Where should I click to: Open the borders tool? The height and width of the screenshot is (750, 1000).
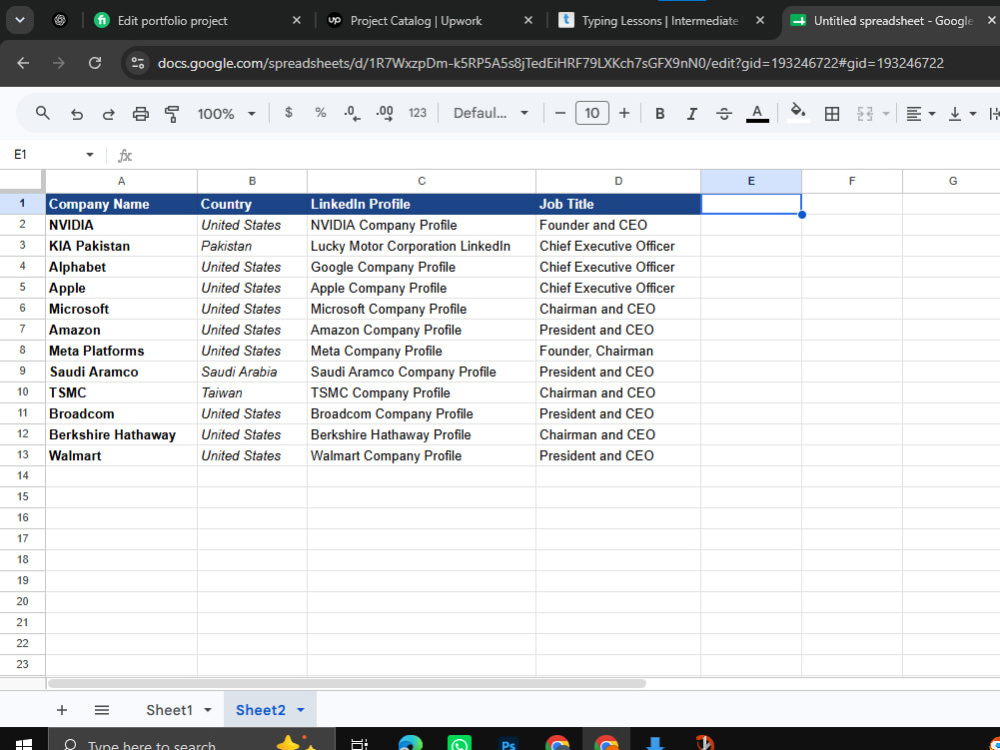832,114
